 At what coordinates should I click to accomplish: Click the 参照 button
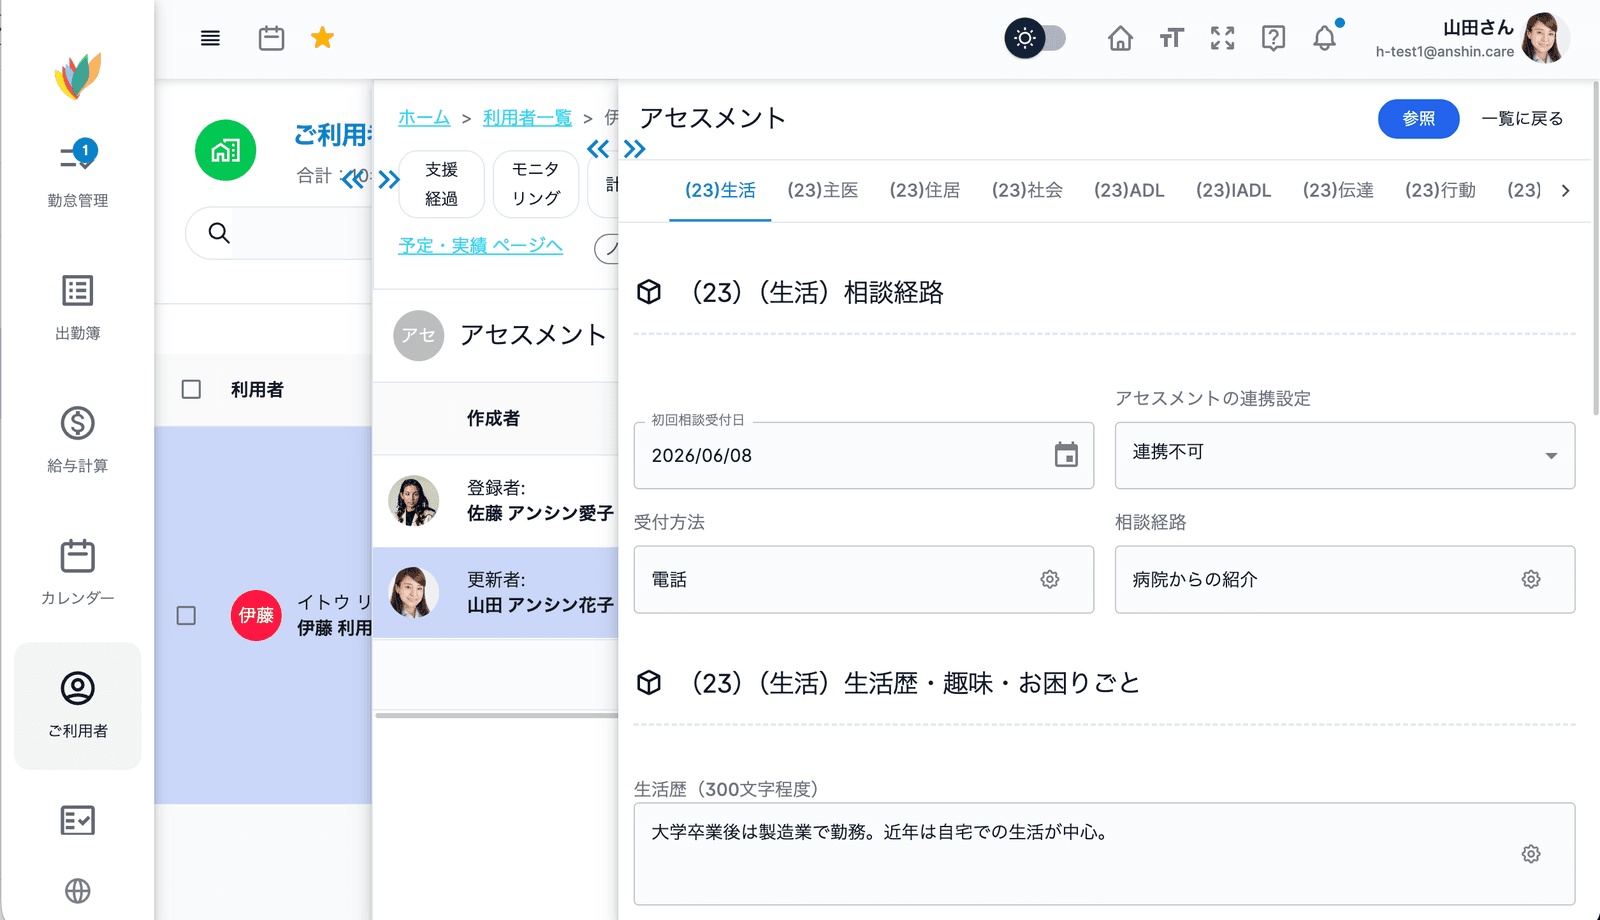point(1418,119)
